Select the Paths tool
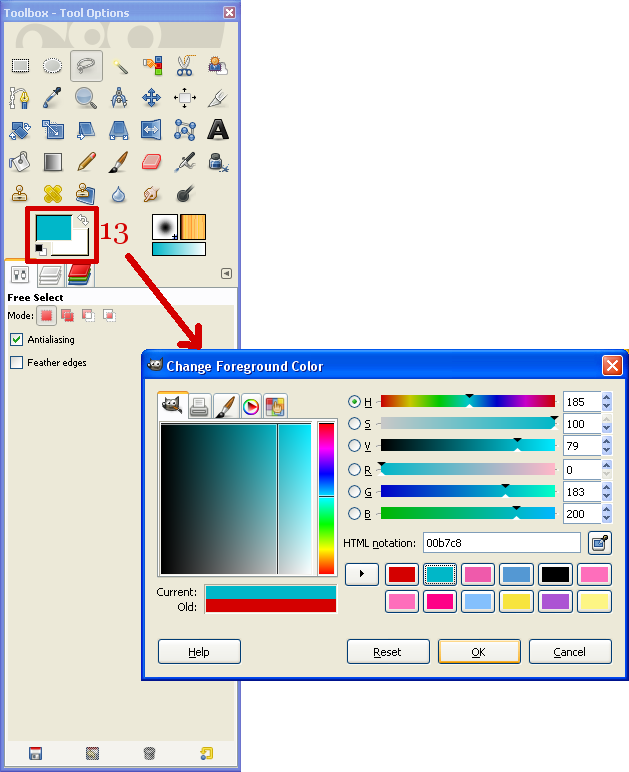629x772 pixels. (x=20, y=98)
